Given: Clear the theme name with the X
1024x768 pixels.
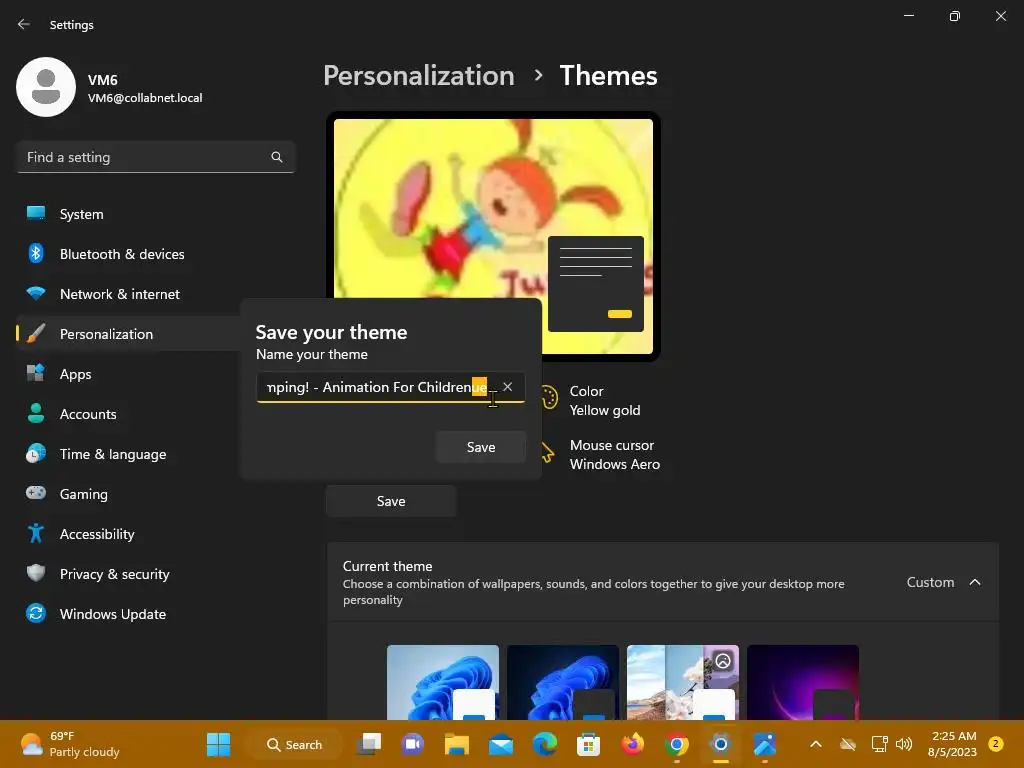Looking at the screenshot, I should [x=507, y=387].
